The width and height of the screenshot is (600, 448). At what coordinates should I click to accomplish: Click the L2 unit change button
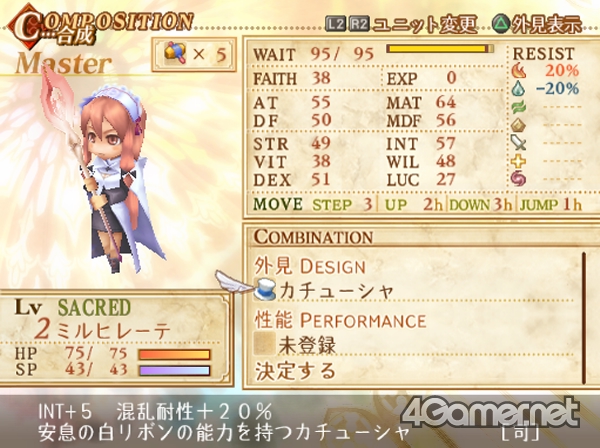[x=336, y=24]
